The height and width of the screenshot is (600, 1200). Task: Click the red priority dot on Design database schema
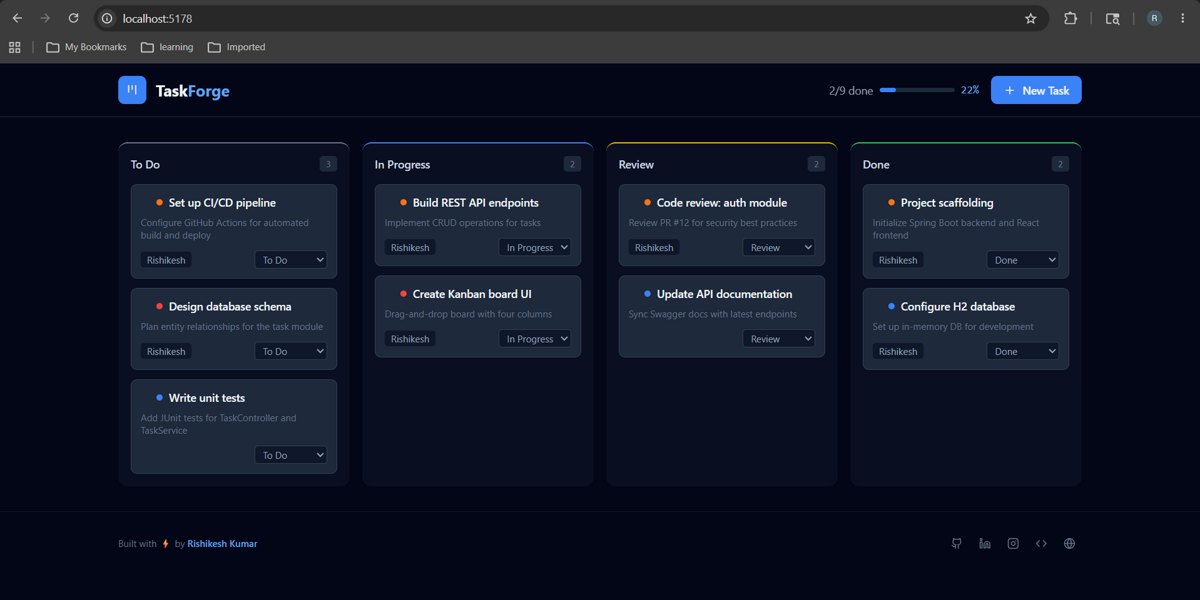[x=159, y=307]
